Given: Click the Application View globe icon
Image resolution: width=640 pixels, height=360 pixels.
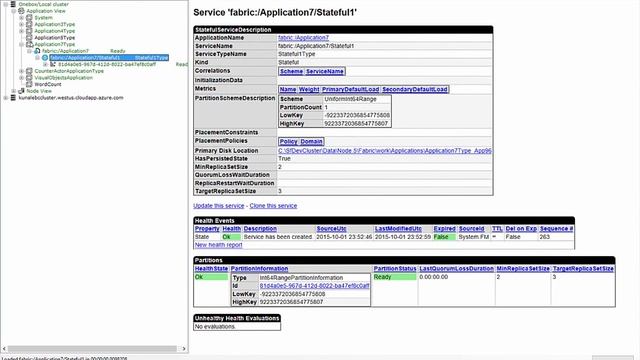Looking at the screenshot, I should coord(21,11).
